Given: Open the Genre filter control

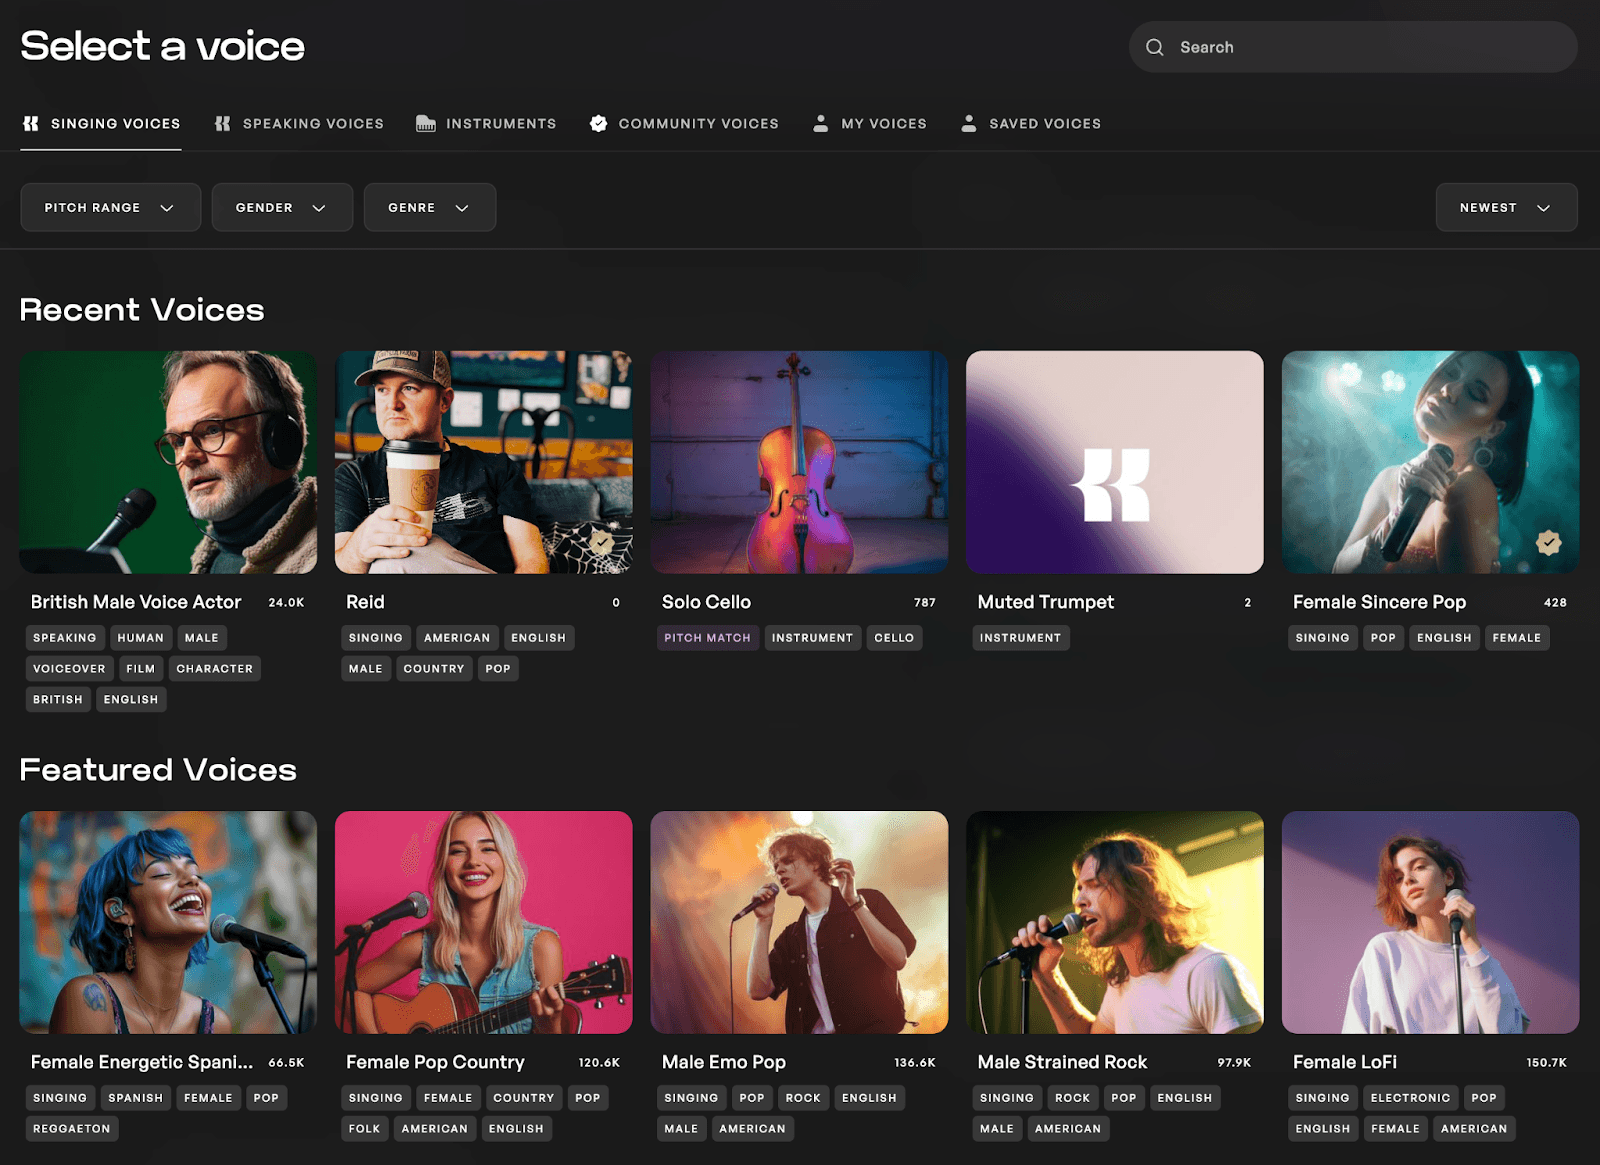Looking at the screenshot, I should coord(430,207).
